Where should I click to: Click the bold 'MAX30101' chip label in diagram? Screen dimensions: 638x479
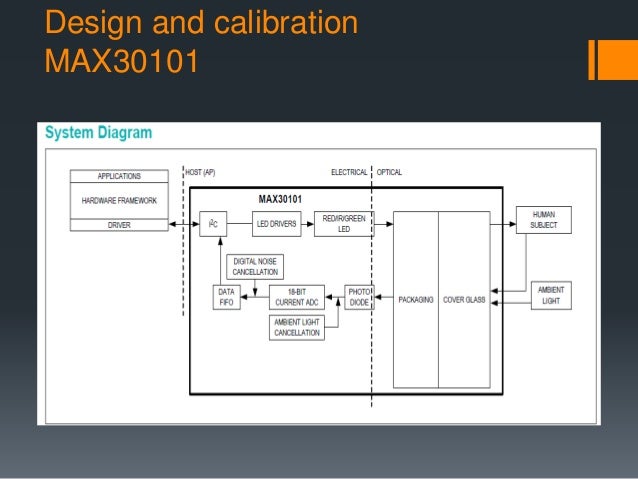point(280,199)
